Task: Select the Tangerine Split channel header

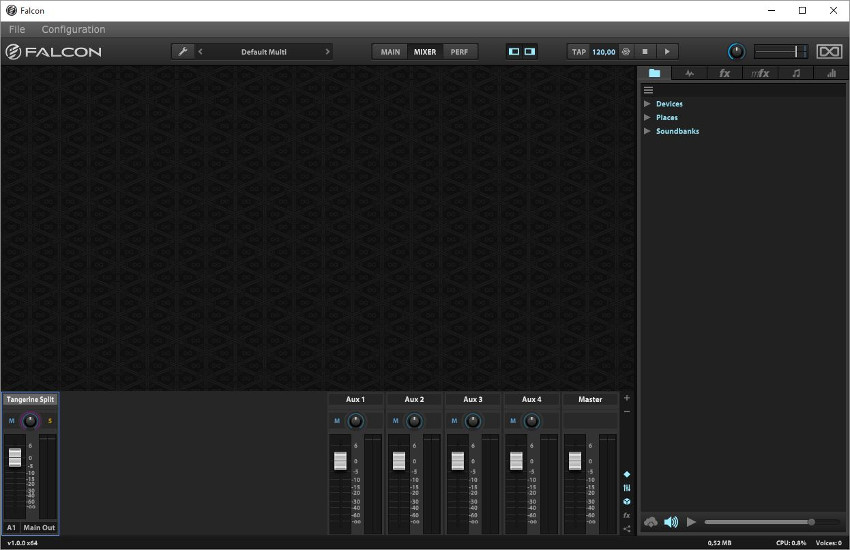Action: [30, 399]
